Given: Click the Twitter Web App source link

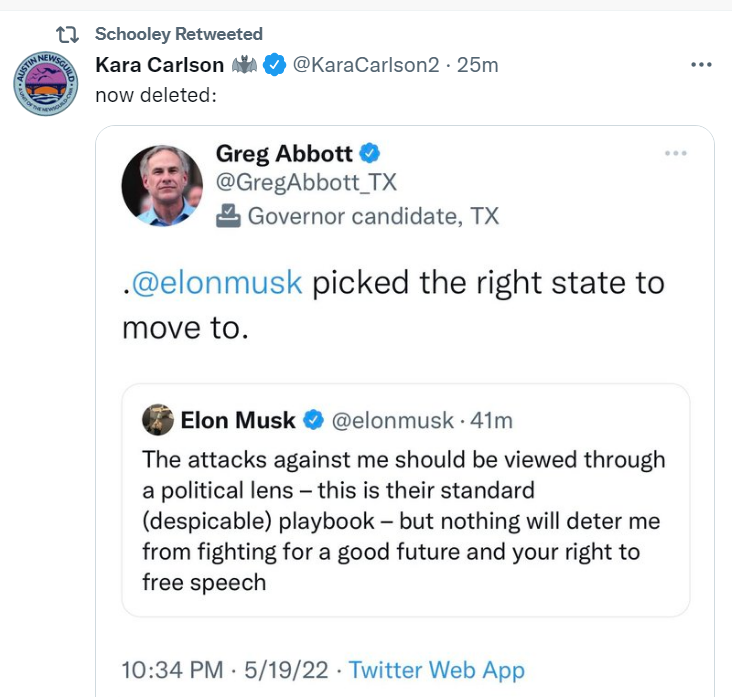Looking at the screenshot, I should [436, 669].
